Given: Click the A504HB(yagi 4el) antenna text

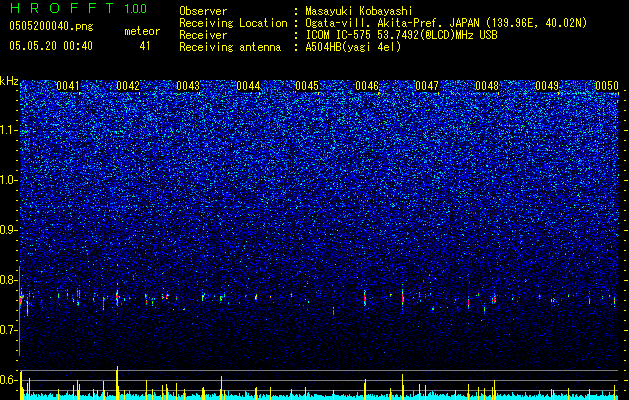Looking at the screenshot, I should 353,47.
